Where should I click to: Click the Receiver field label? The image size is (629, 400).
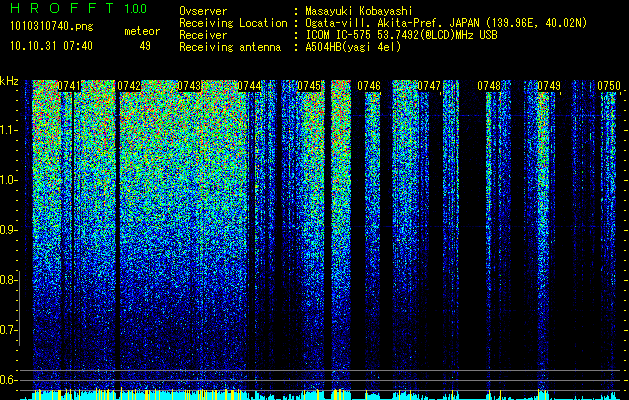(203, 35)
